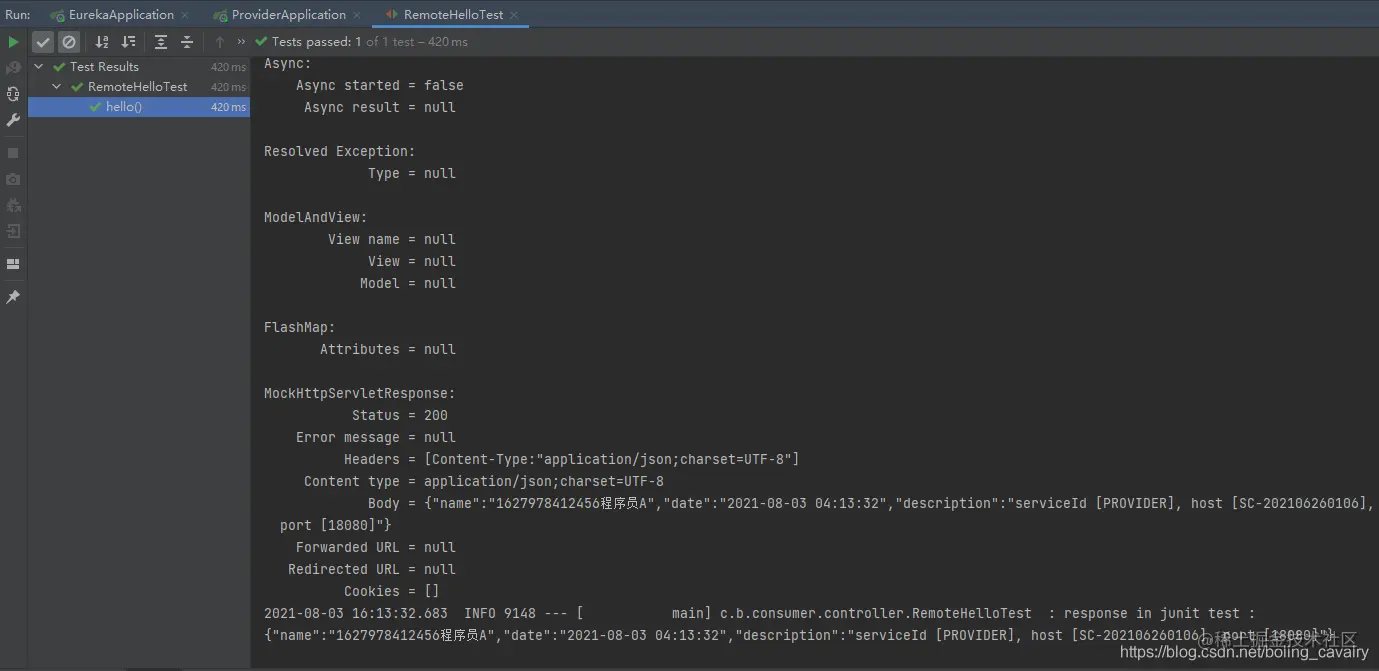This screenshot has height=671, width=1379.
Task: Select the hello() test row
Action: coord(139,107)
